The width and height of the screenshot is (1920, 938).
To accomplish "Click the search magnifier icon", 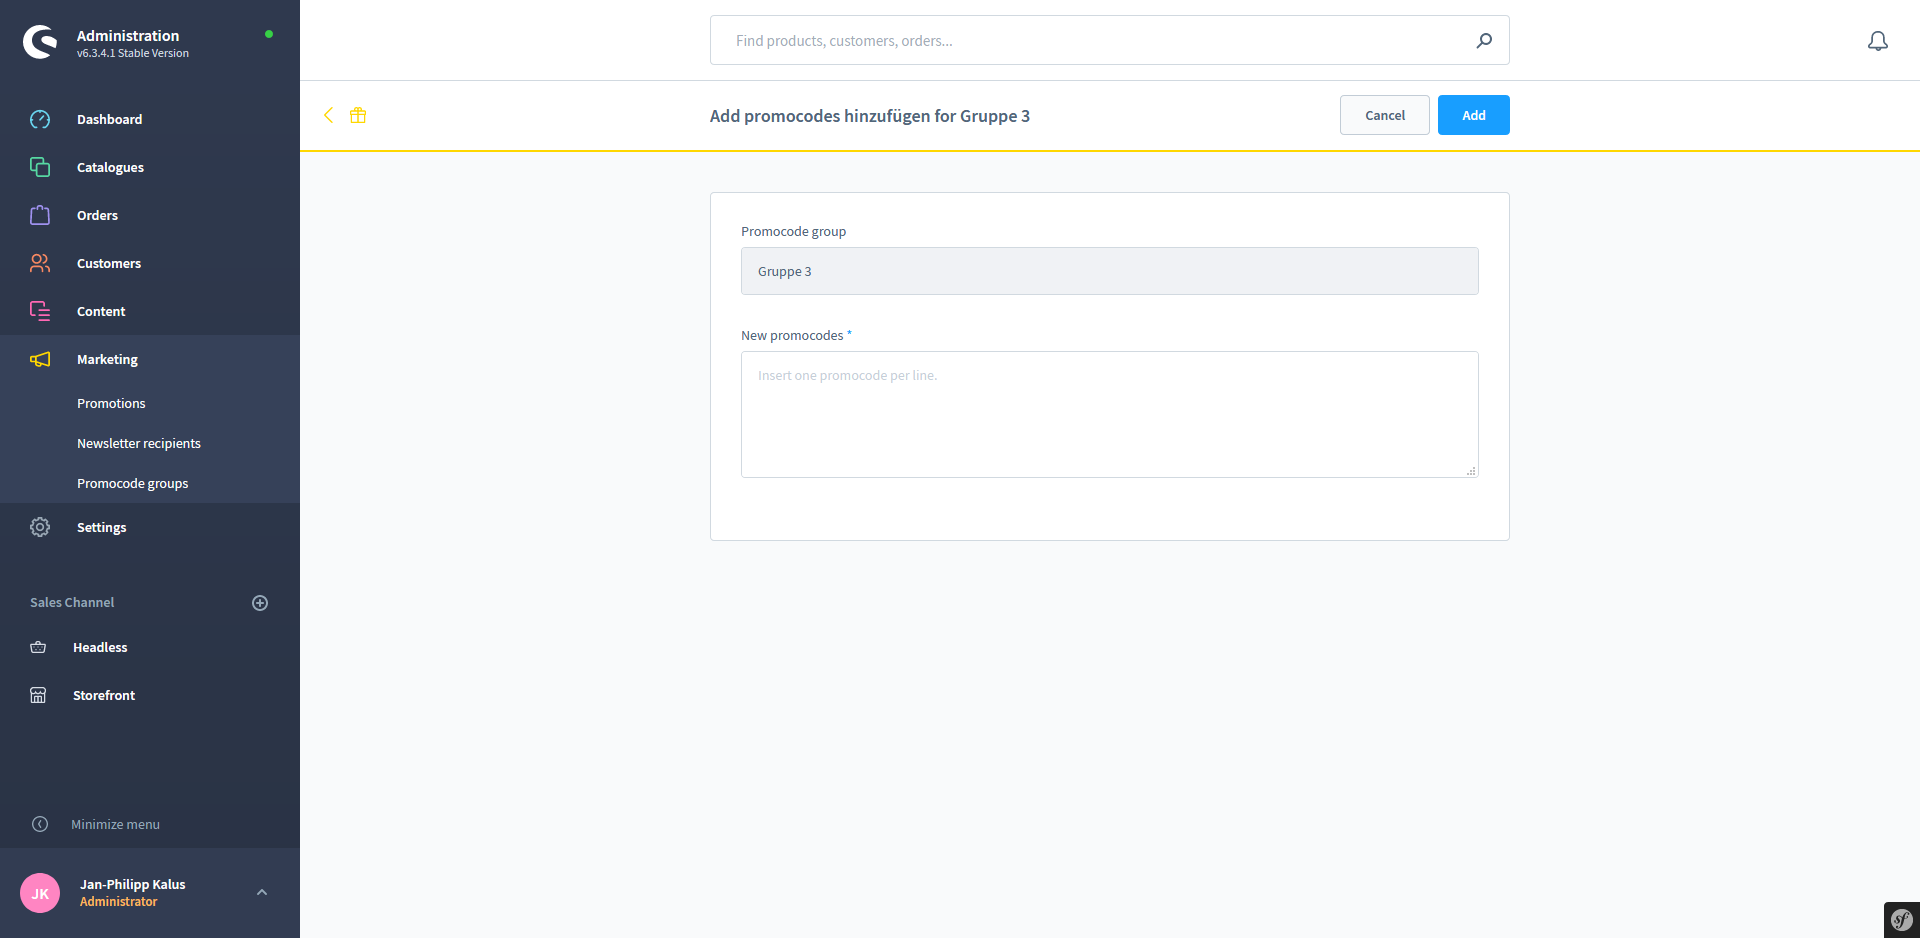I will [1484, 40].
